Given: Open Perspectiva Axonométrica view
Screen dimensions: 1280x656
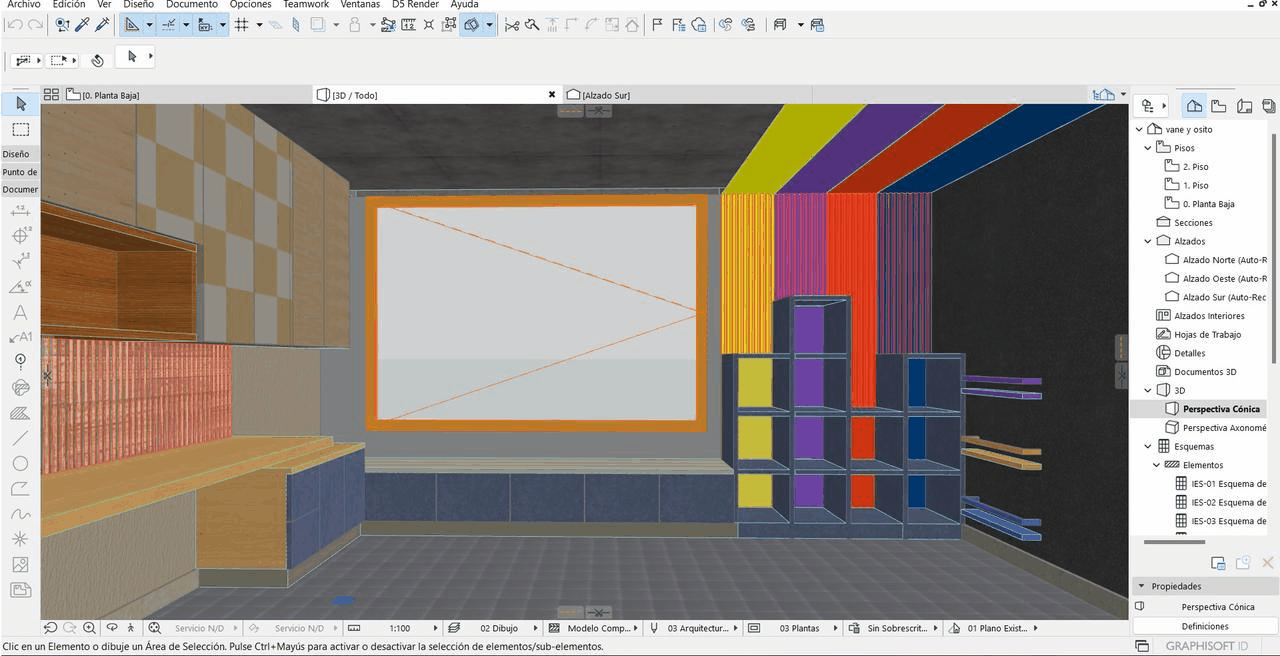Looking at the screenshot, I should 1223,427.
